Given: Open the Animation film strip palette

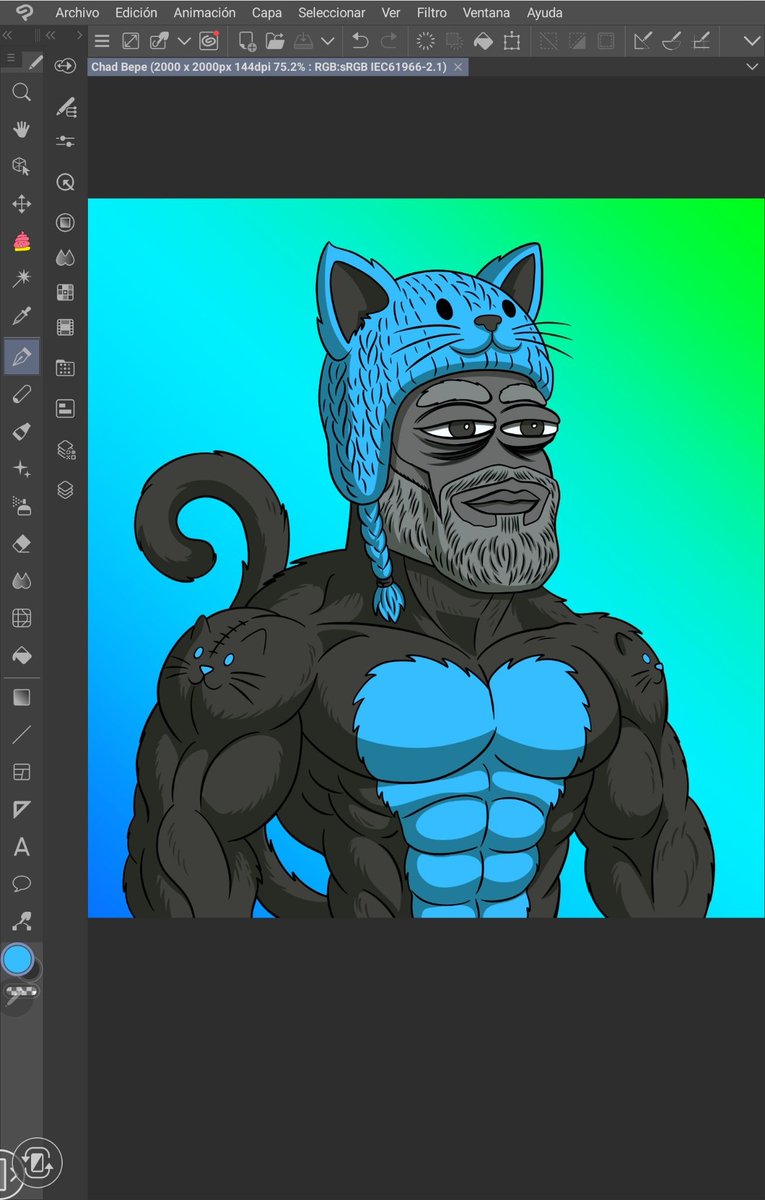Looking at the screenshot, I should [65, 327].
